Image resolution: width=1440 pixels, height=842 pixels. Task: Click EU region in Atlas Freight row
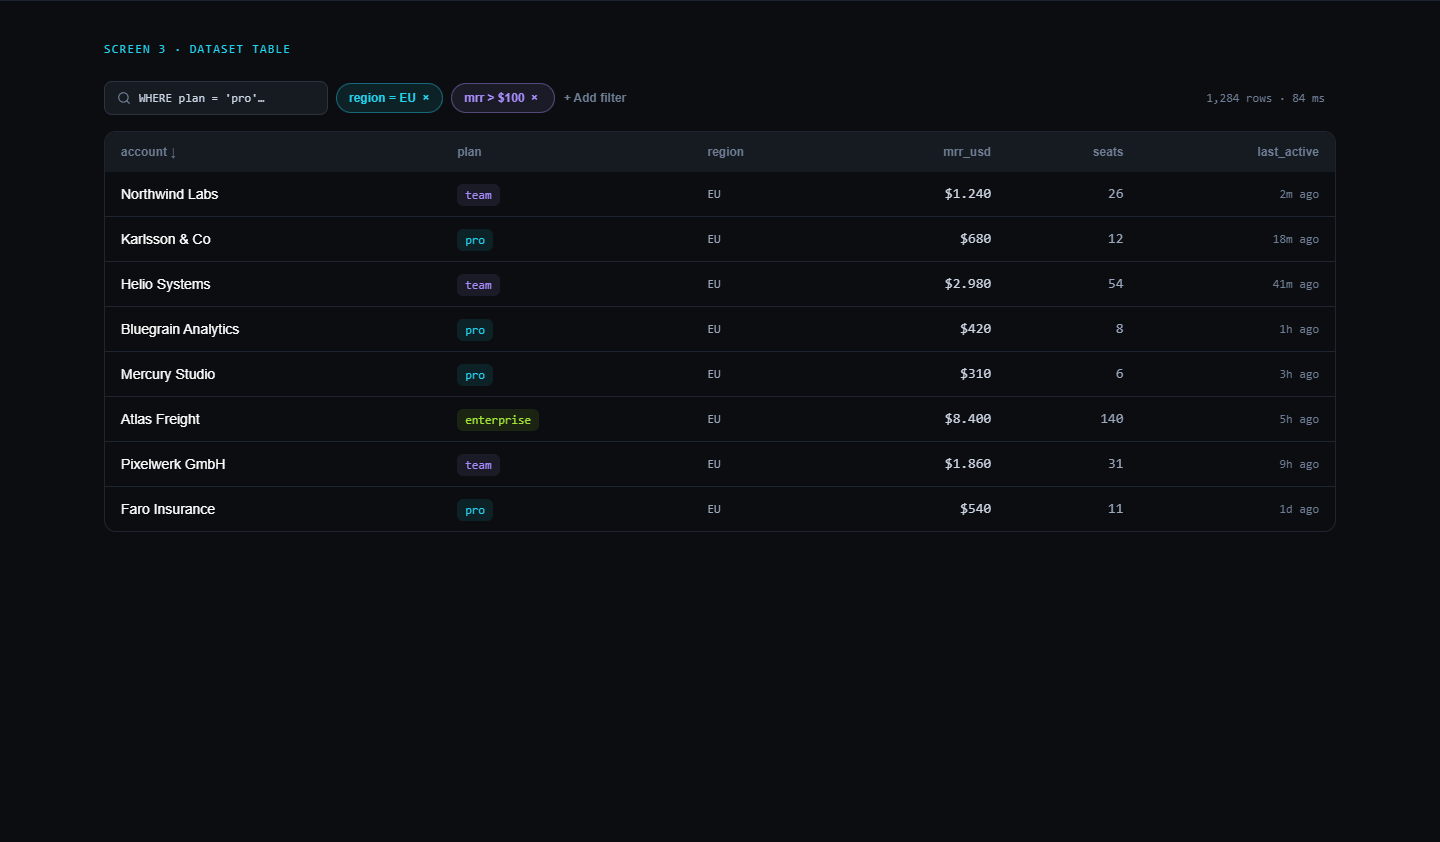point(714,419)
